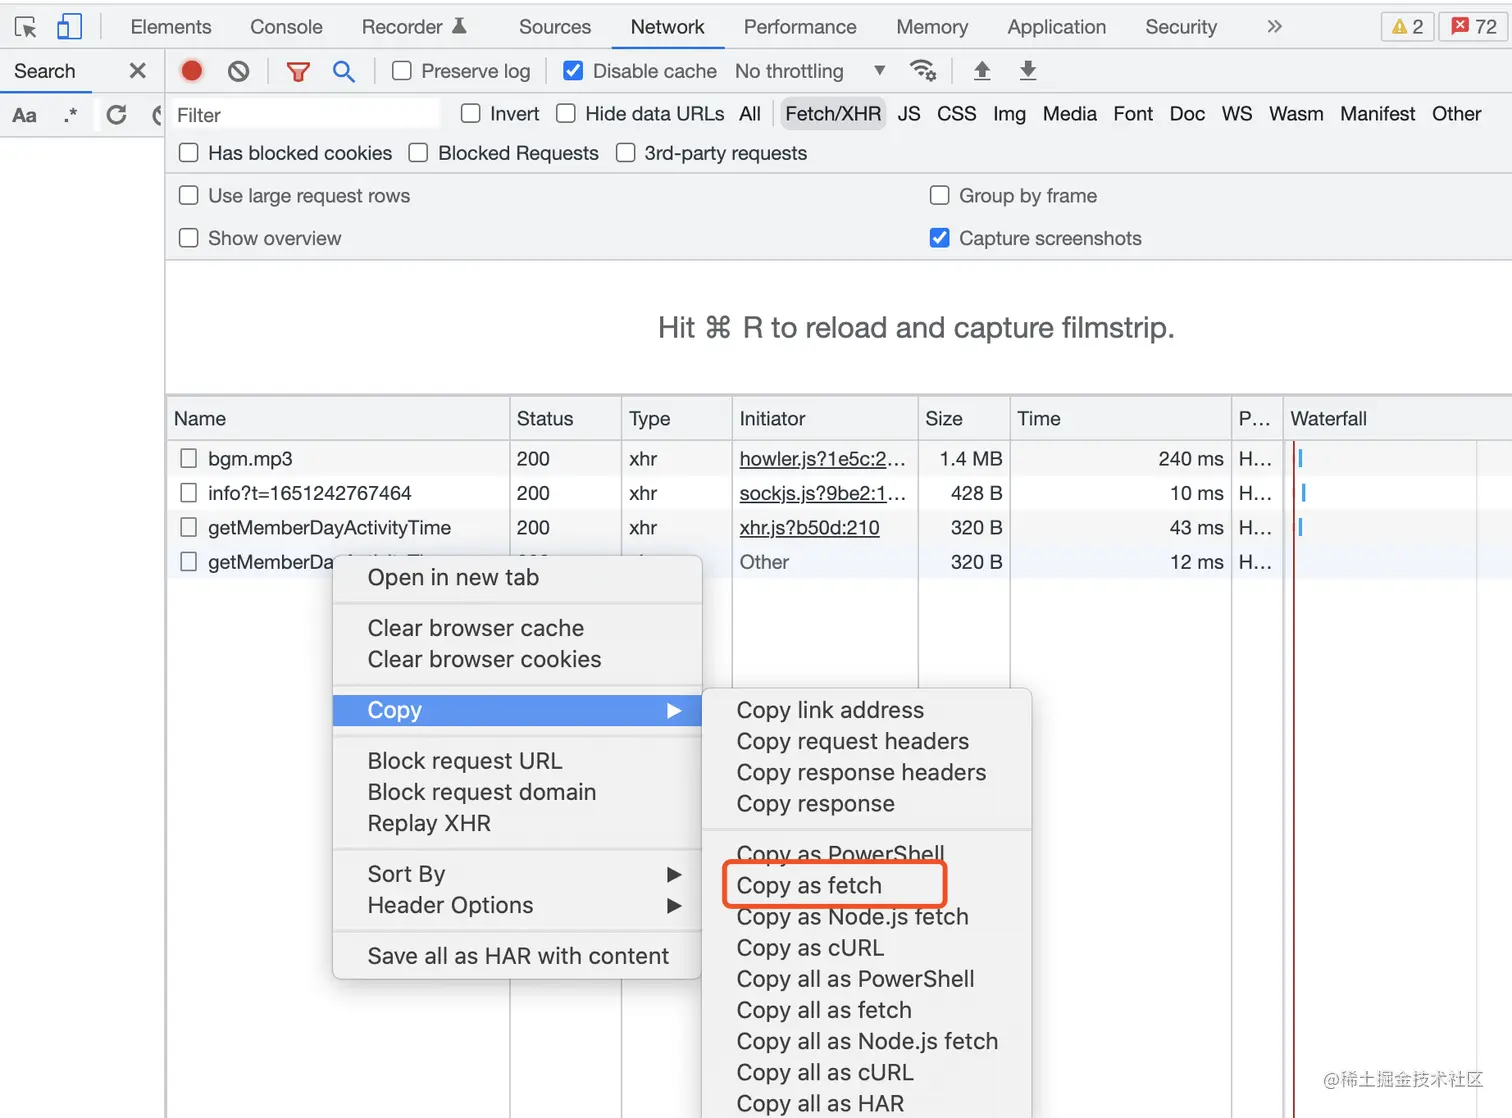
Task: Refresh the search results icon
Action: (x=117, y=115)
